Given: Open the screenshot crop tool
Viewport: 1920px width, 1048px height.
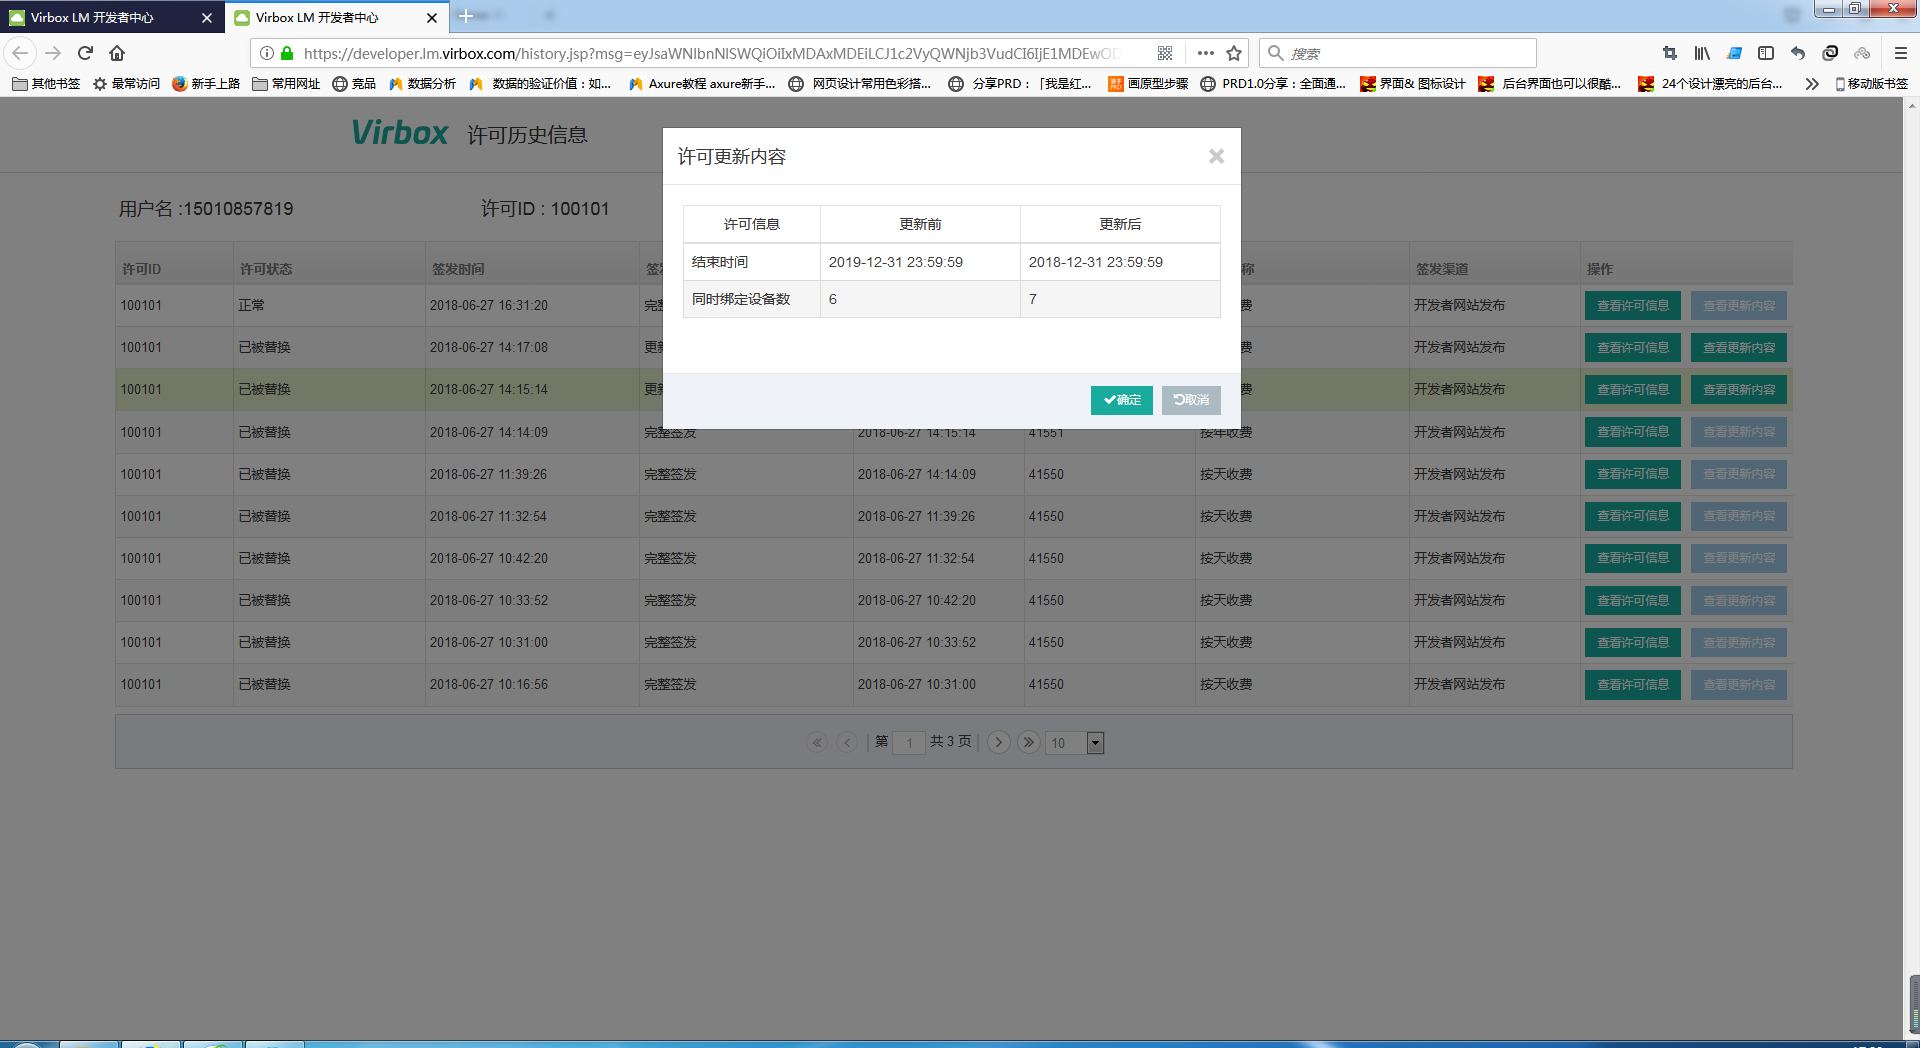Looking at the screenshot, I should click(1669, 53).
